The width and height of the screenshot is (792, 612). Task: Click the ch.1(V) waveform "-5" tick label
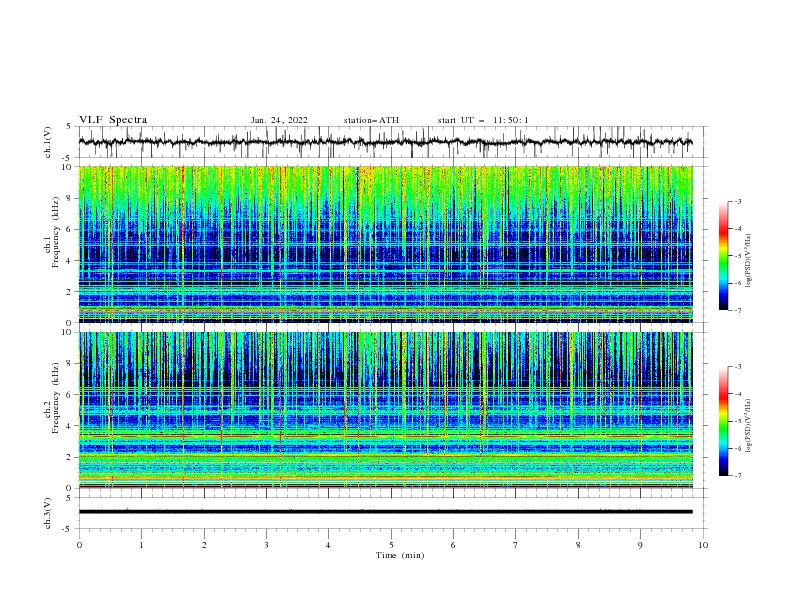(x=67, y=158)
